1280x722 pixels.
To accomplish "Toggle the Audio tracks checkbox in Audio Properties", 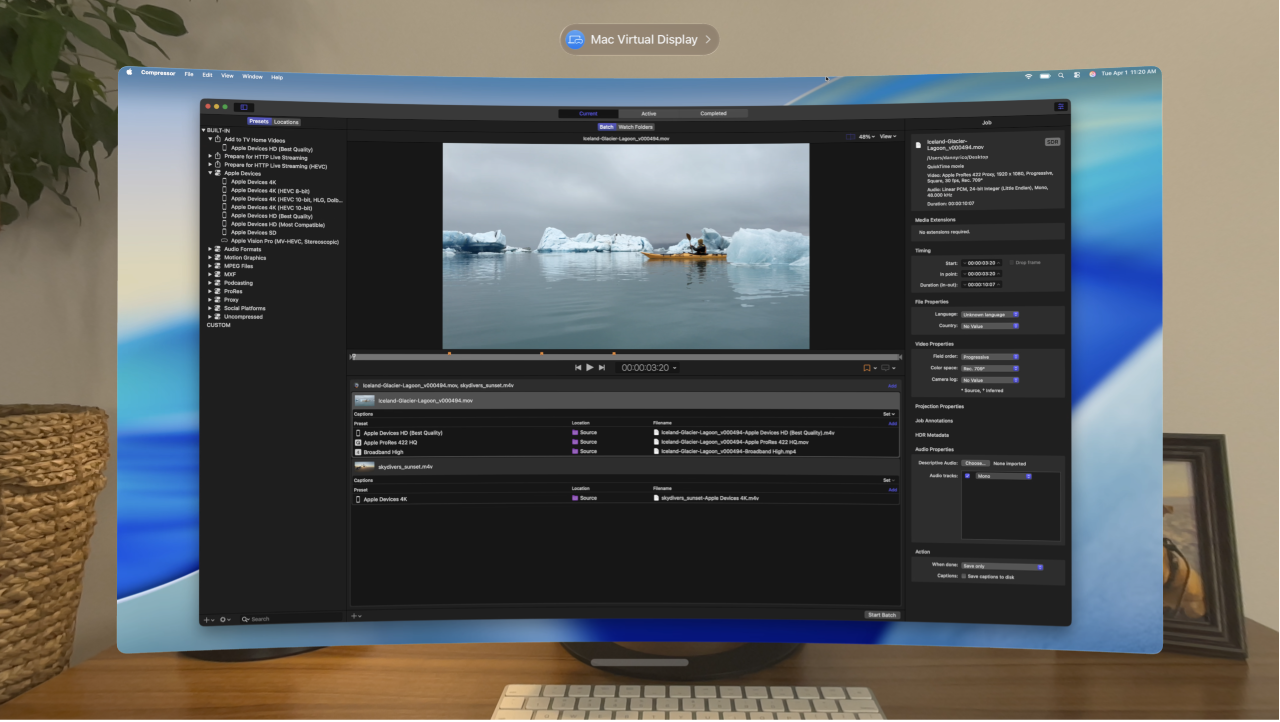I will click(966, 478).
